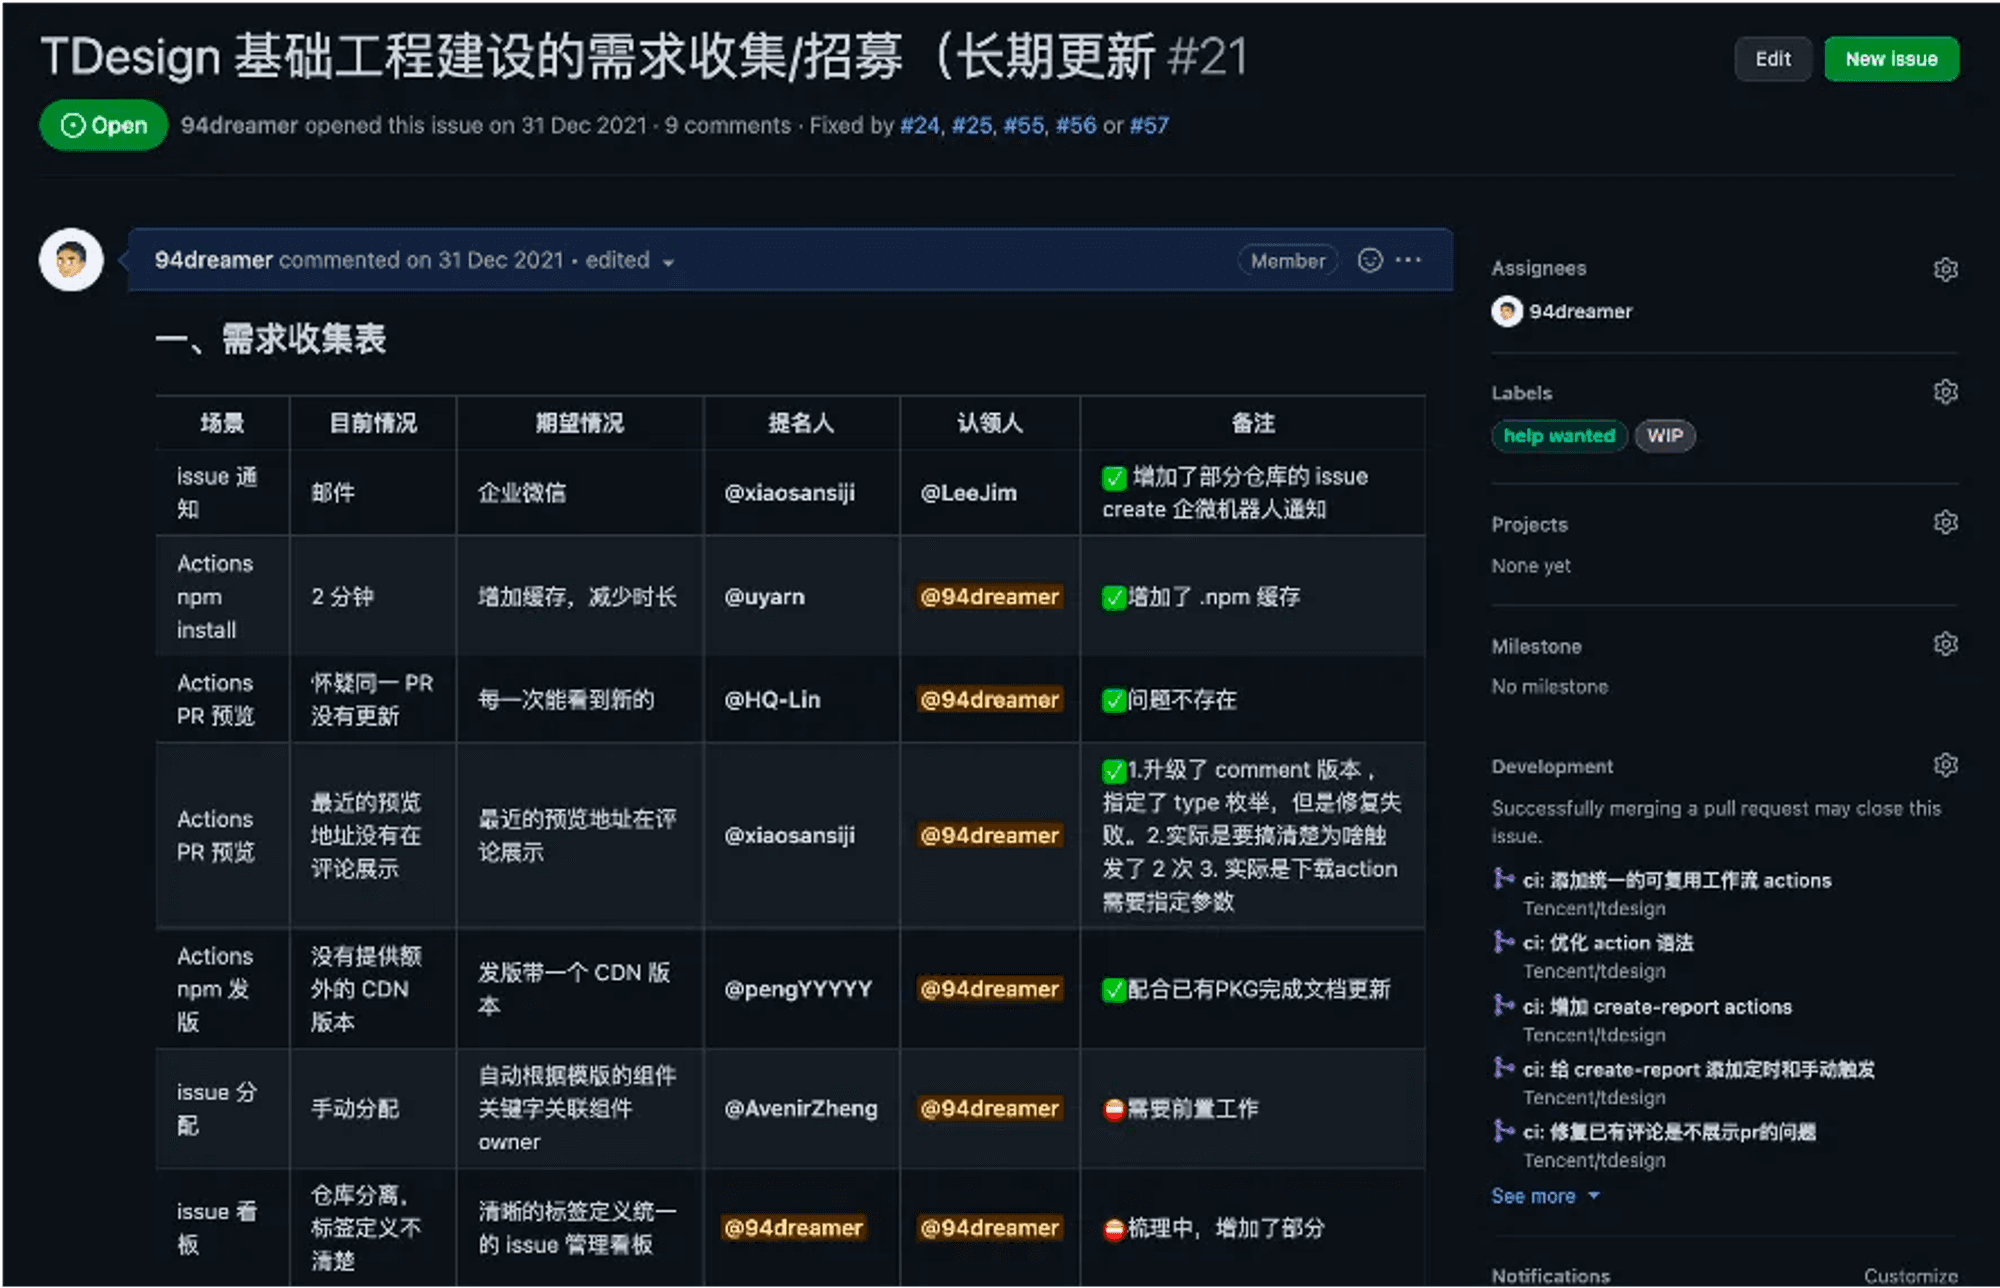Click merge icon beside 添加统一的可复用工作流 PR
Screen dimensions: 2000x1288
(1503, 879)
